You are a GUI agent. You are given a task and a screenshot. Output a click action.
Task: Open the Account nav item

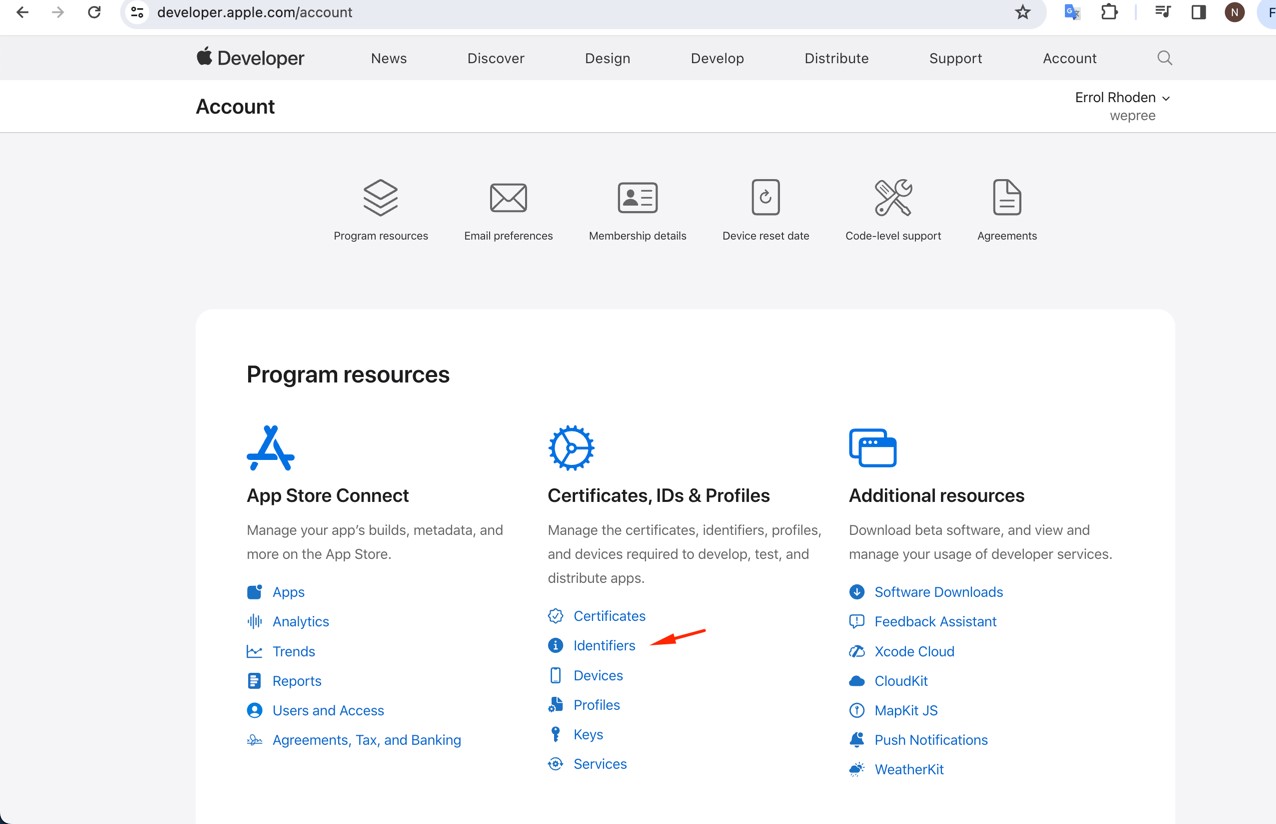pyautogui.click(x=1069, y=58)
